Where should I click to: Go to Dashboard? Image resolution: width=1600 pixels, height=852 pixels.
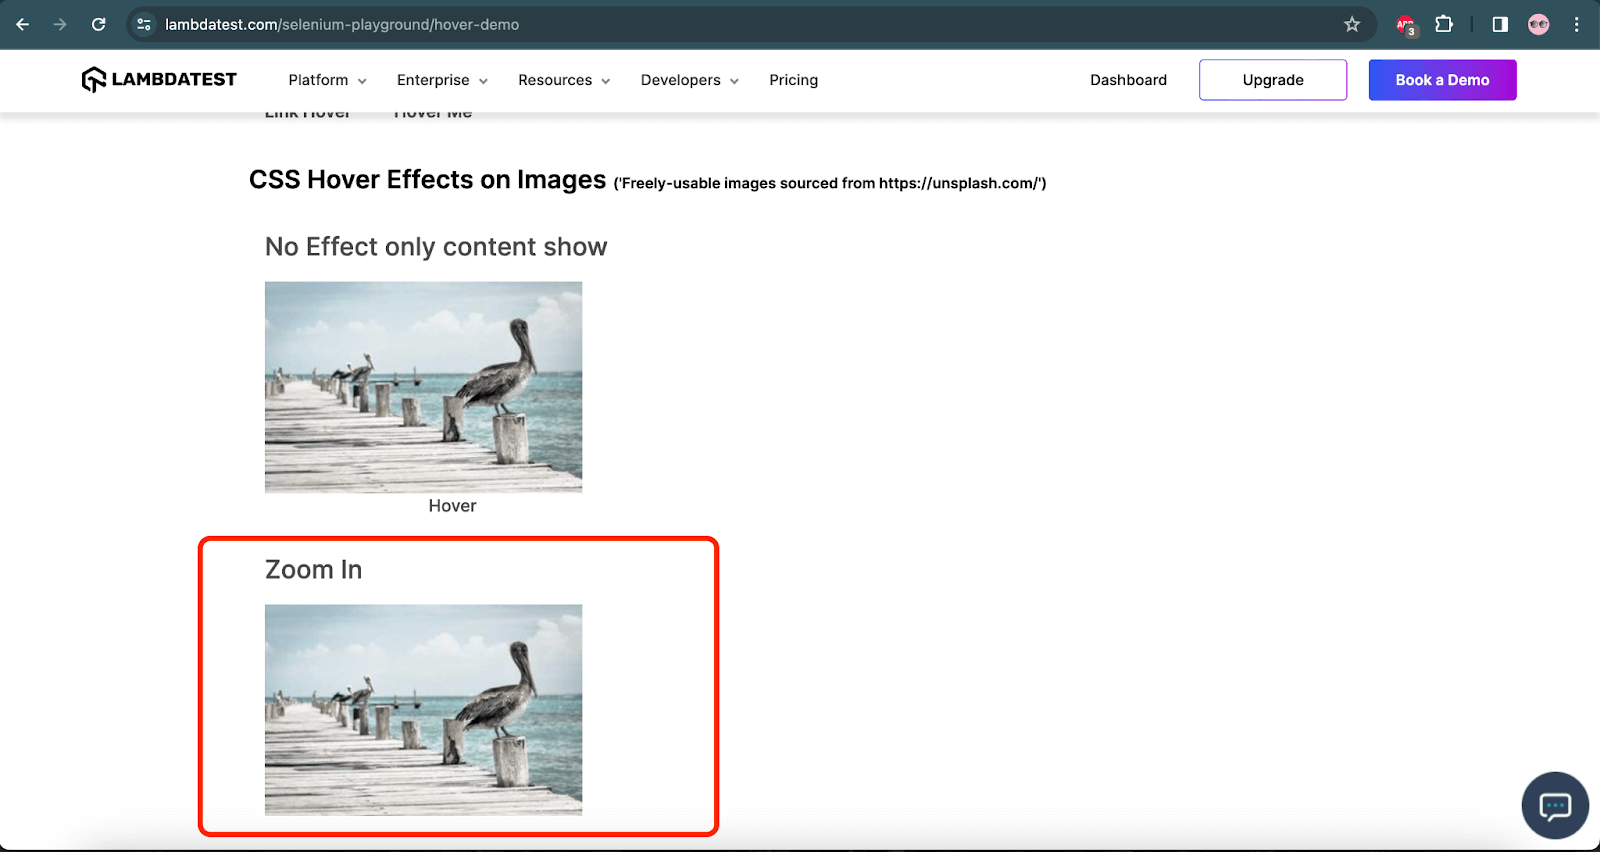coord(1128,80)
